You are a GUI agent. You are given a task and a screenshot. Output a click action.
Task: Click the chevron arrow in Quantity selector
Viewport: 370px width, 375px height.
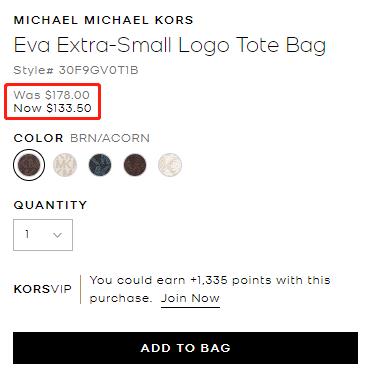tap(57, 235)
